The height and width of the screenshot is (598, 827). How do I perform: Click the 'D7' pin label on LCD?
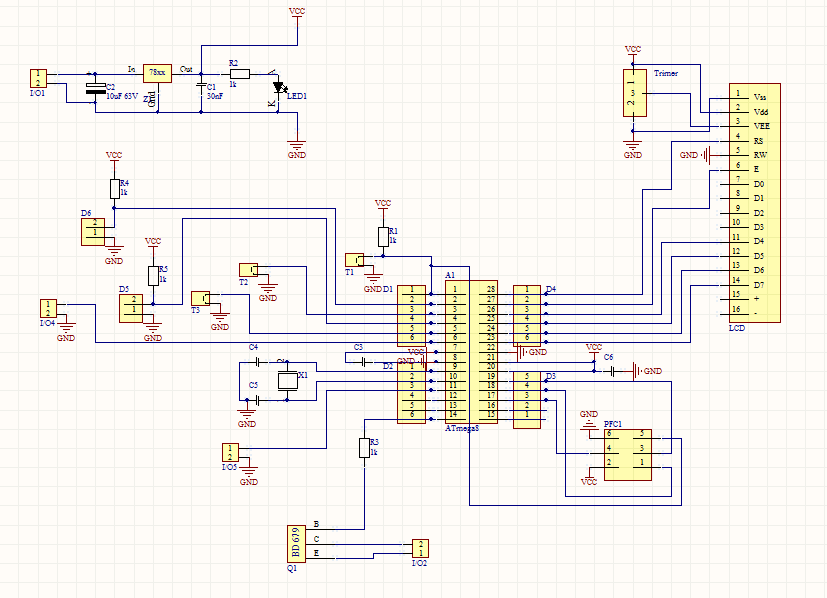coord(759,285)
